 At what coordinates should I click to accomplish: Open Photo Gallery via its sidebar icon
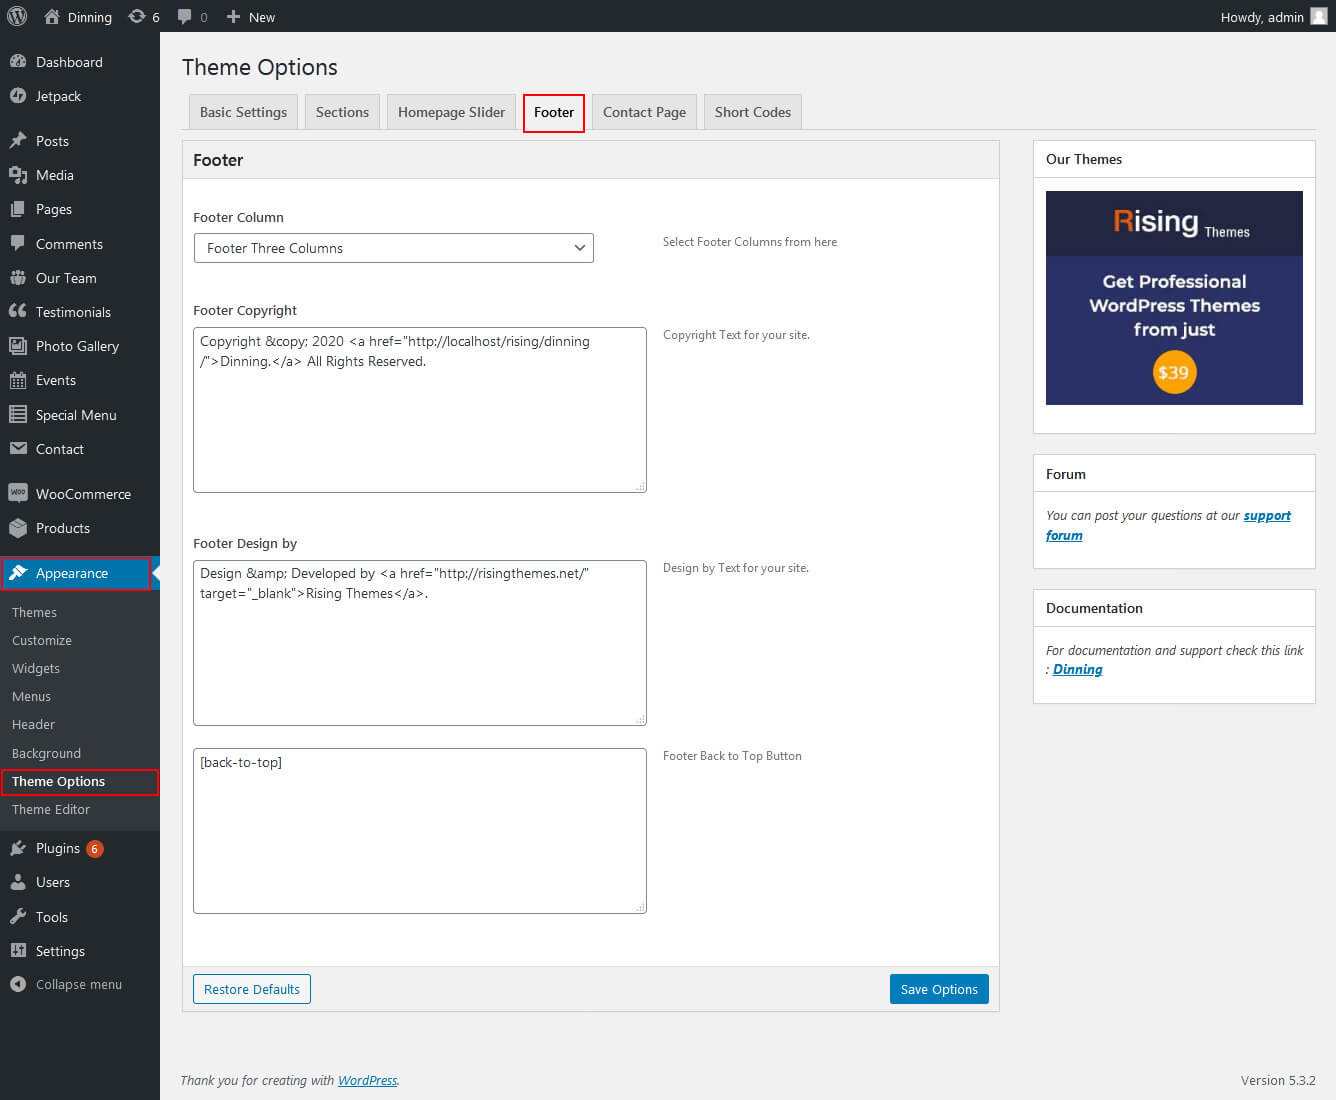[x=18, y=346]
